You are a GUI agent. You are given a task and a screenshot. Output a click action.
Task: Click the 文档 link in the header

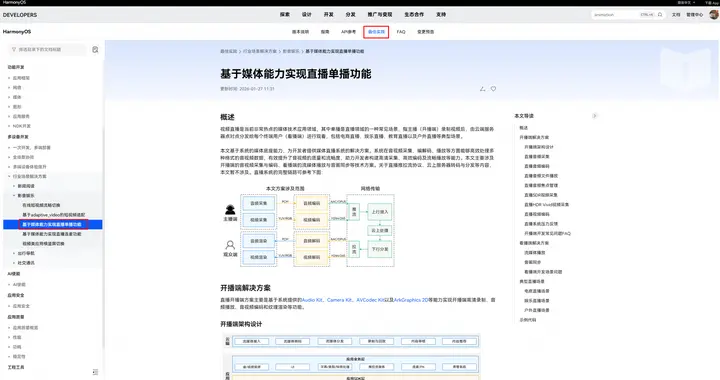[676, 15]
